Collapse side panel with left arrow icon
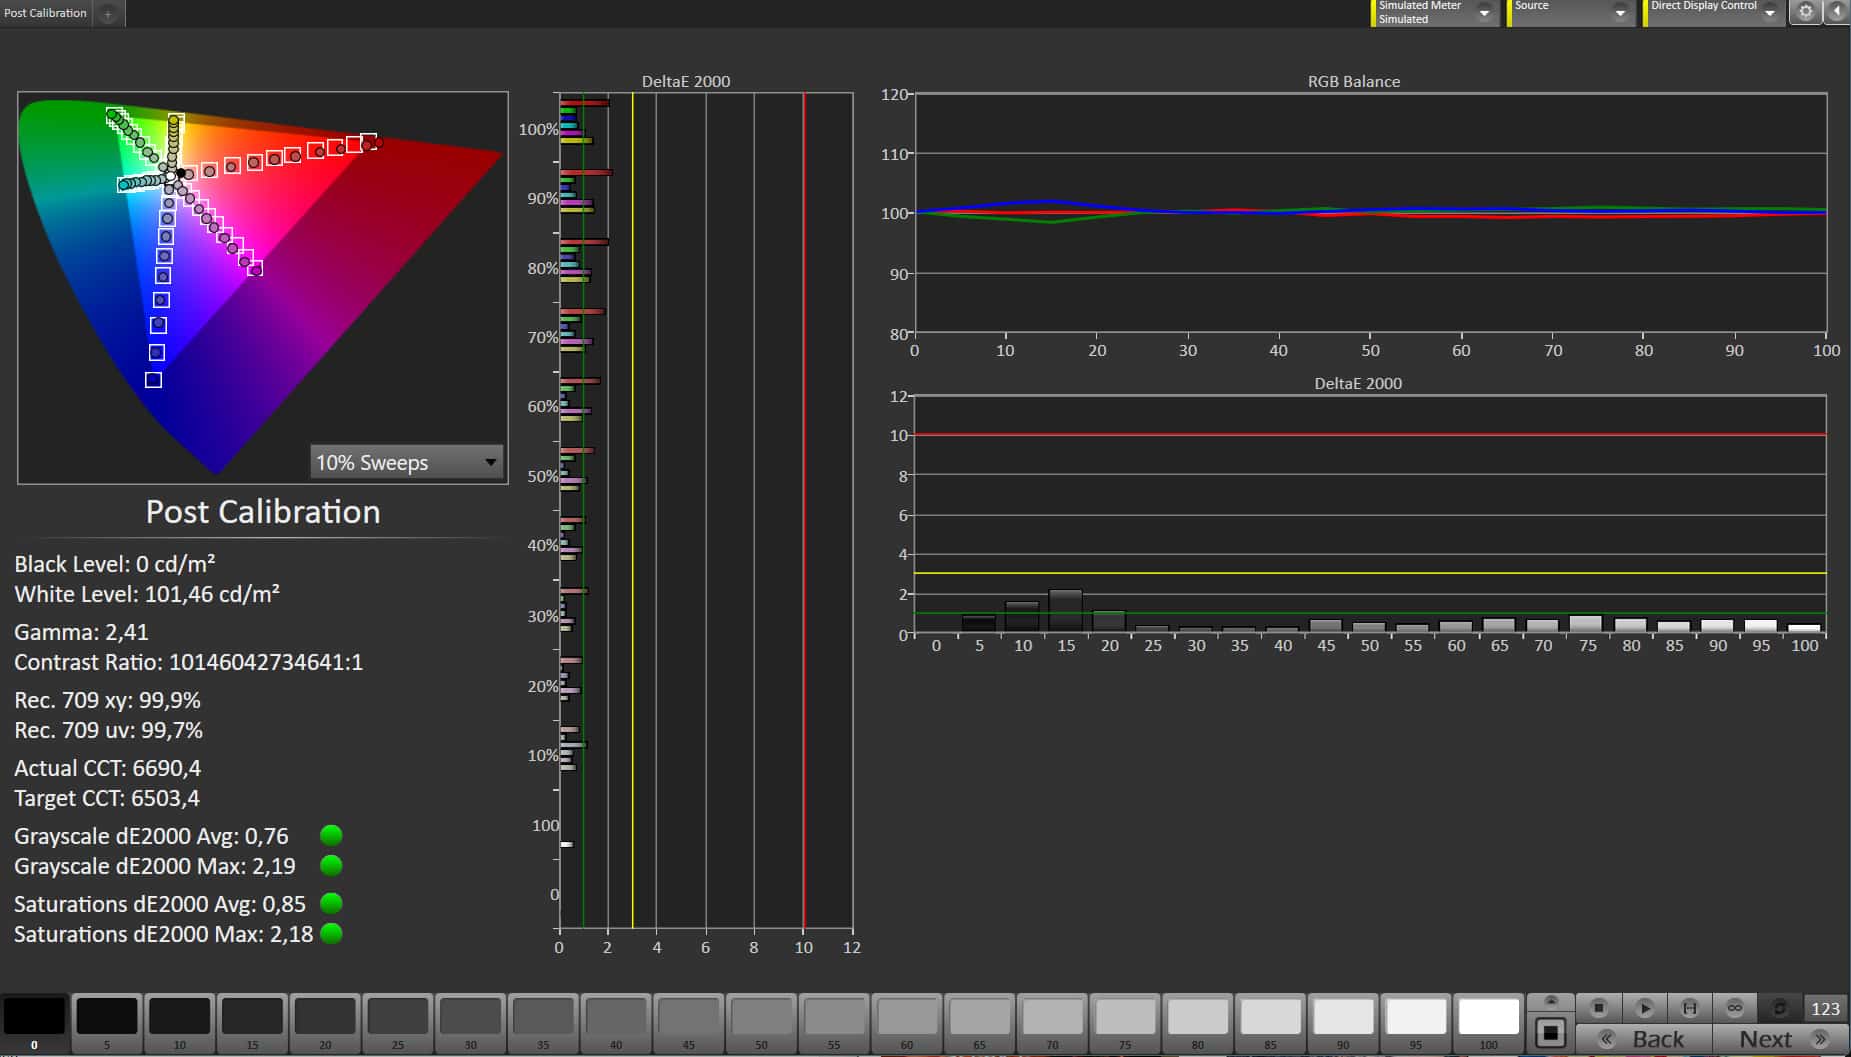Image resolution: width=1851 pixels, height=1057 pixels. [1837, 12]
